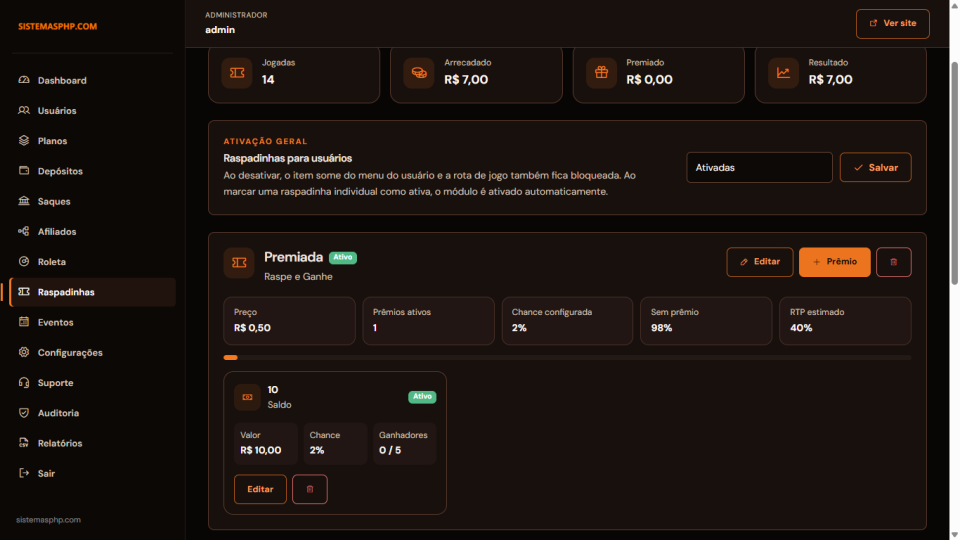Image resolution: width=960 pixels, height=540 pixels.
Task: Open the Dashboard sidebar item
Action: point(92,80)
